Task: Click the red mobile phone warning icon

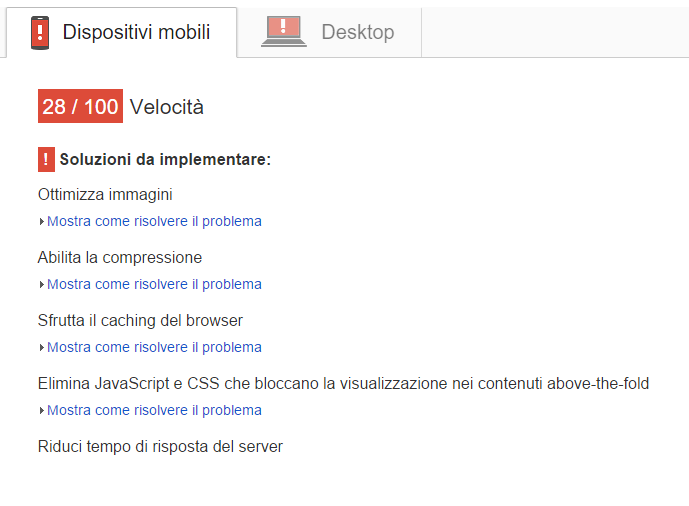Action: (40, 33)
